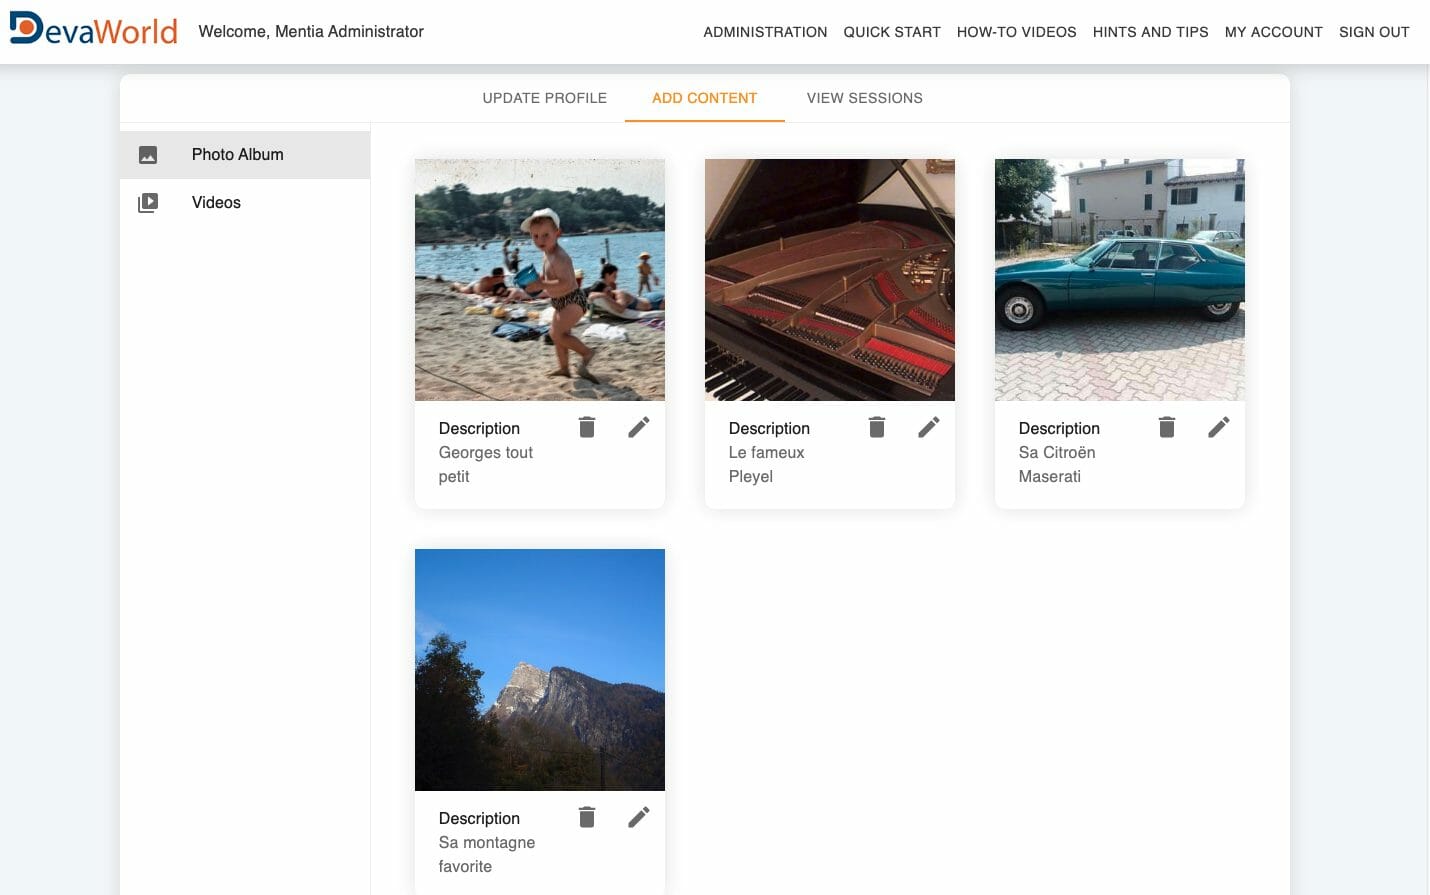
Task: Sign out of DevaWorld
Action: (x=1374, y=32)
